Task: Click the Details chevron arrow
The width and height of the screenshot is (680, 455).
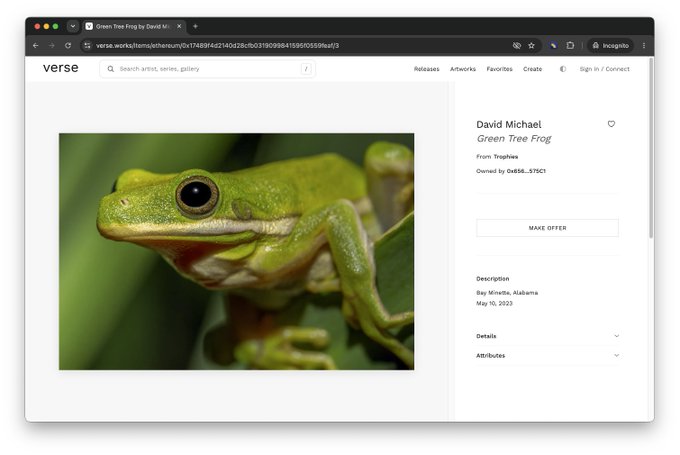Action: (617, 336)
